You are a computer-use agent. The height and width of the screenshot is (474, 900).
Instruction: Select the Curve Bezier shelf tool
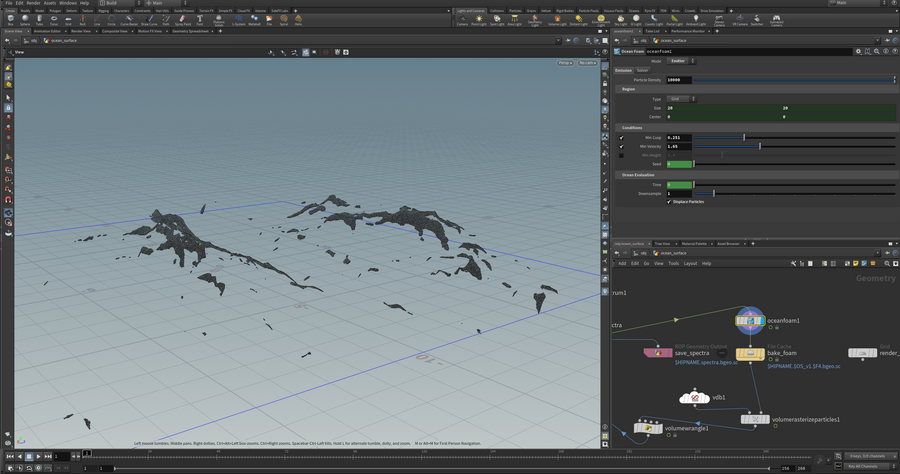(x=129, y=19)
